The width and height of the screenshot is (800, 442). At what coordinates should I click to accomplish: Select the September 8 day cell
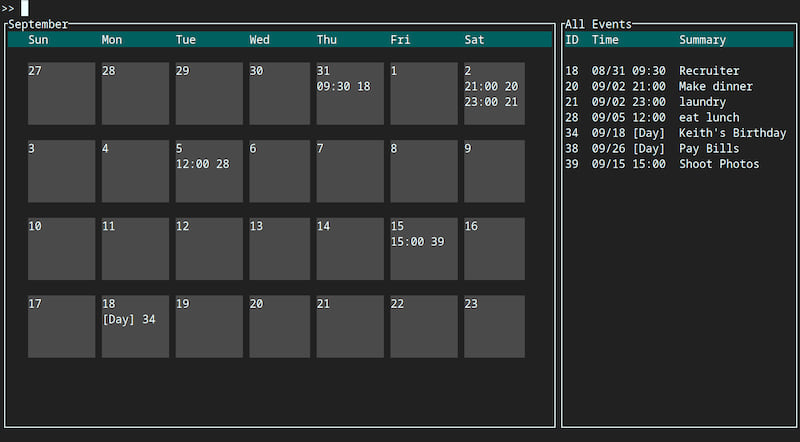424,171
